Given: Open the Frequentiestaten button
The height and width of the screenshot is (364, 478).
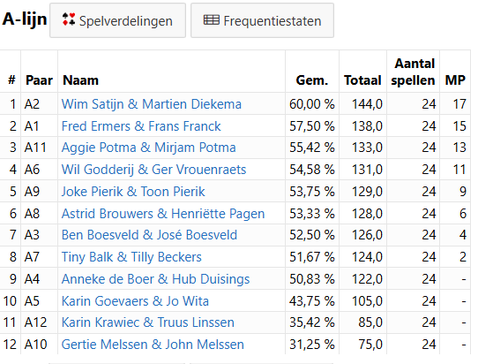Looking at the screenshot, I should [x=262, y=21].
